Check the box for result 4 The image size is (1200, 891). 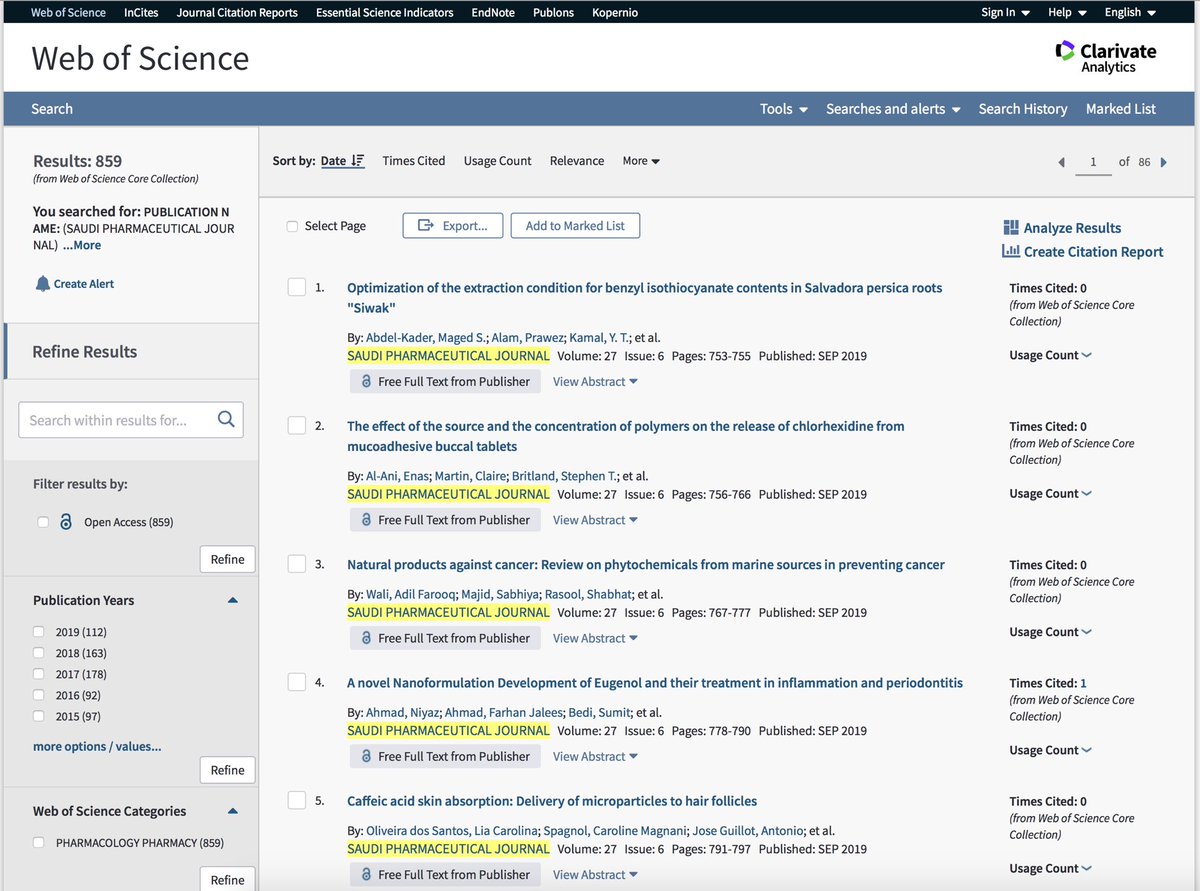(297, 682)
